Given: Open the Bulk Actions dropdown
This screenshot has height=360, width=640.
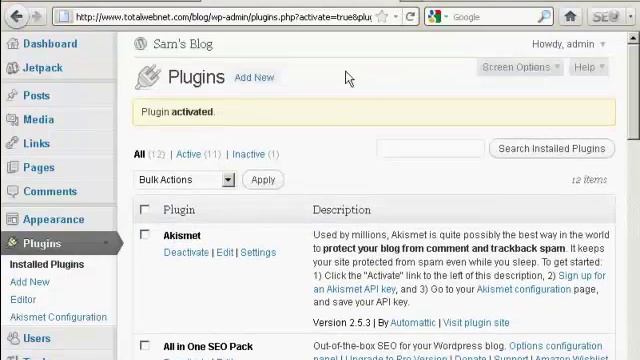Looking at the screenshot, I should (185, 180).
